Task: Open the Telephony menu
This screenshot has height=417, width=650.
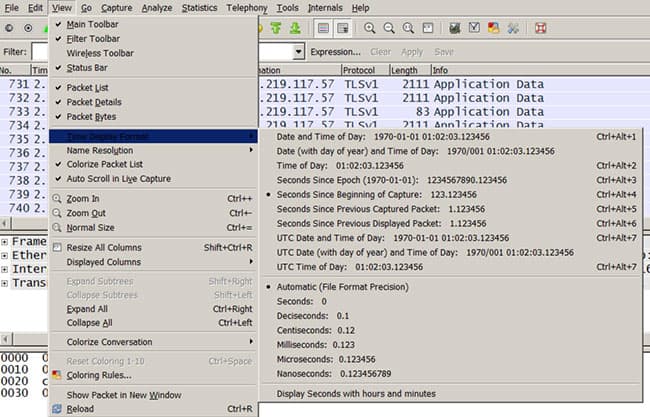Action: tap(247, 8)
